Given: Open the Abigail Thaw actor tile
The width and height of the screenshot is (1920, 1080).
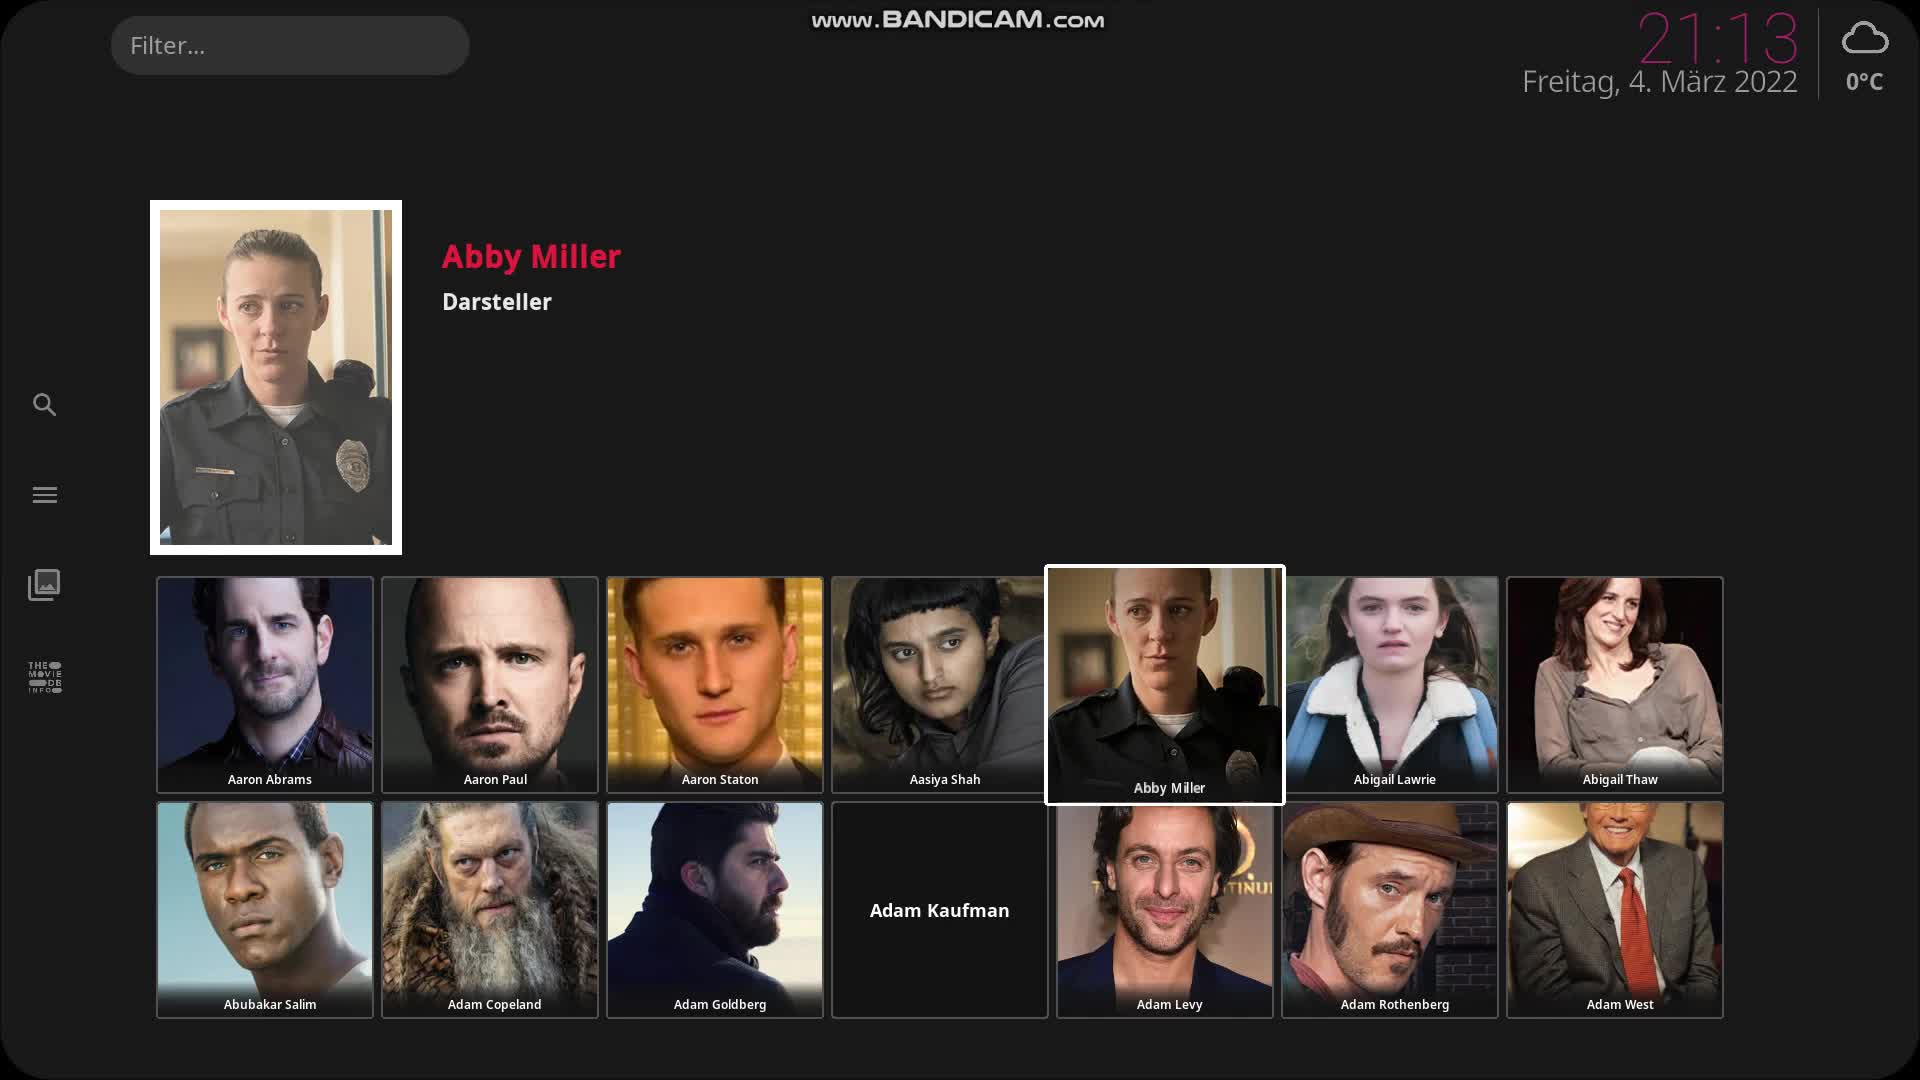Looking at the screenshot, I should point(1615,685).
